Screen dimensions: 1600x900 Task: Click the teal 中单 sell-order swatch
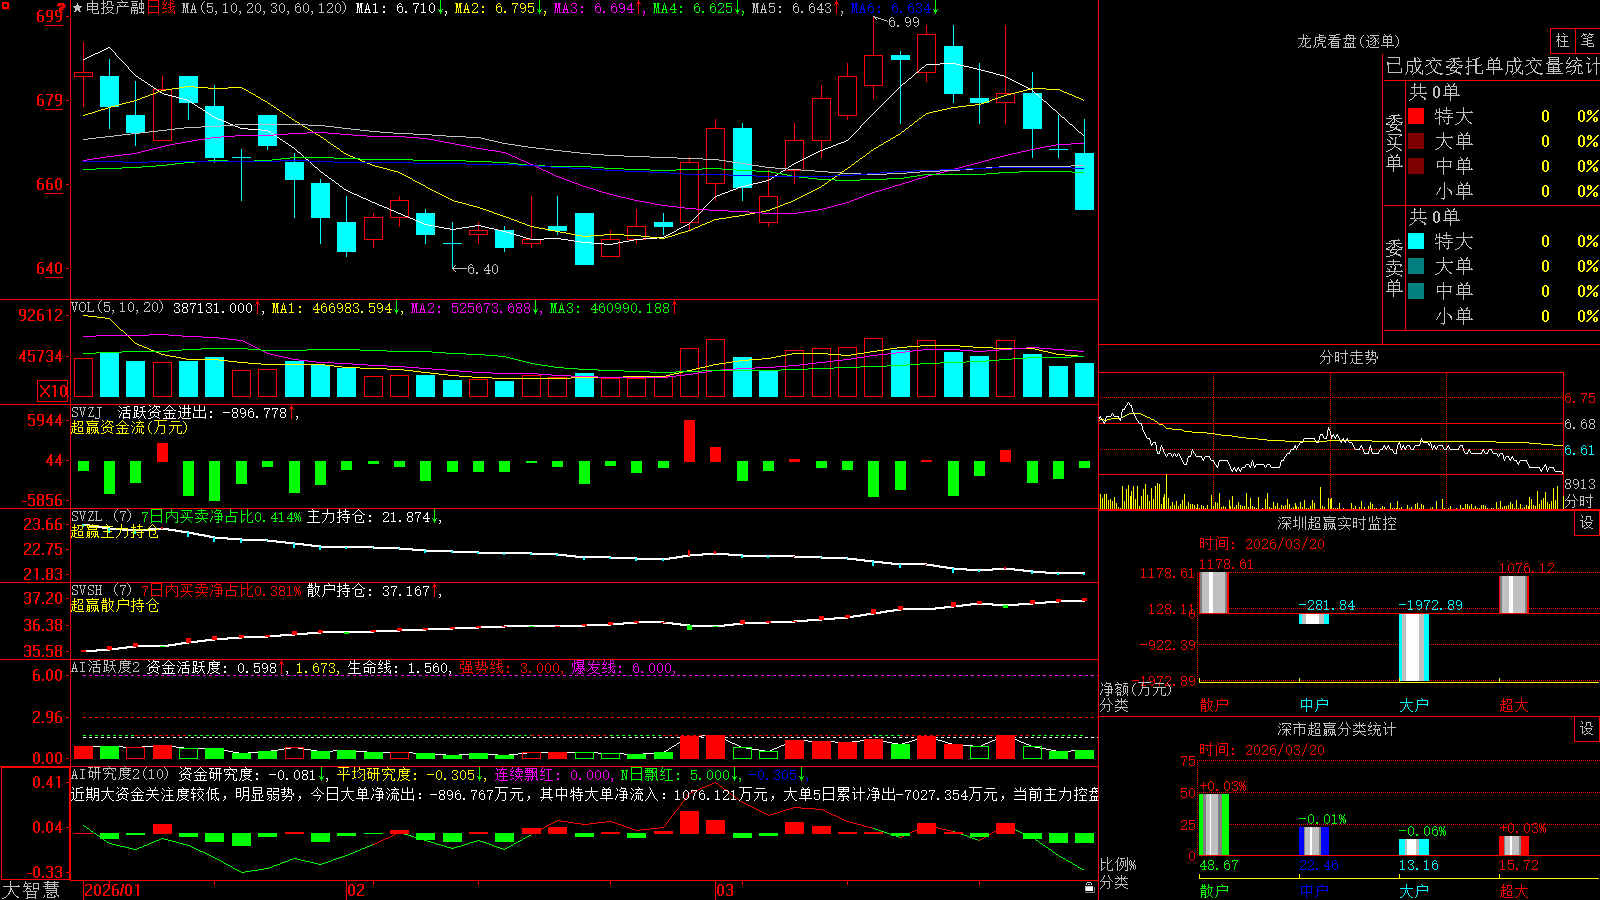[x=1416, y=291]
